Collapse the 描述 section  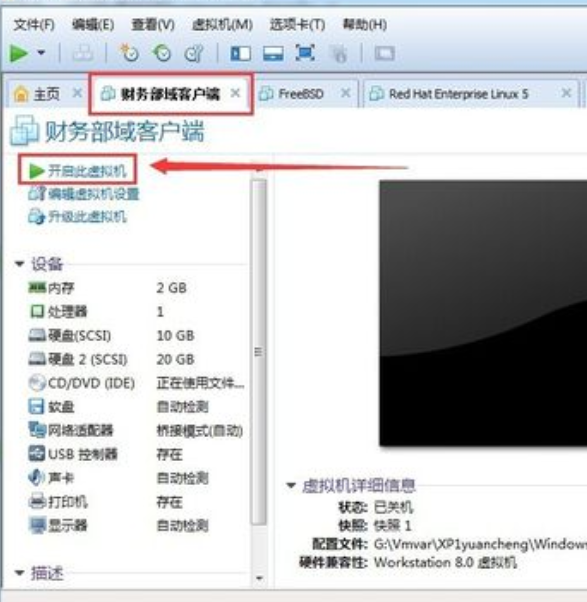(19, 573)
